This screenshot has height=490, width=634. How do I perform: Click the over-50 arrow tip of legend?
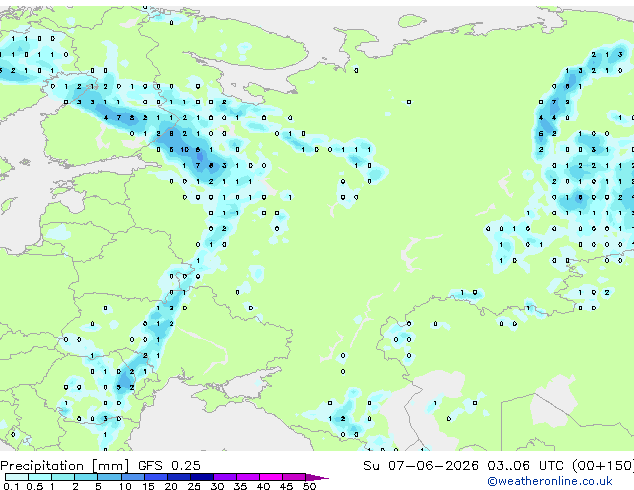317,477
